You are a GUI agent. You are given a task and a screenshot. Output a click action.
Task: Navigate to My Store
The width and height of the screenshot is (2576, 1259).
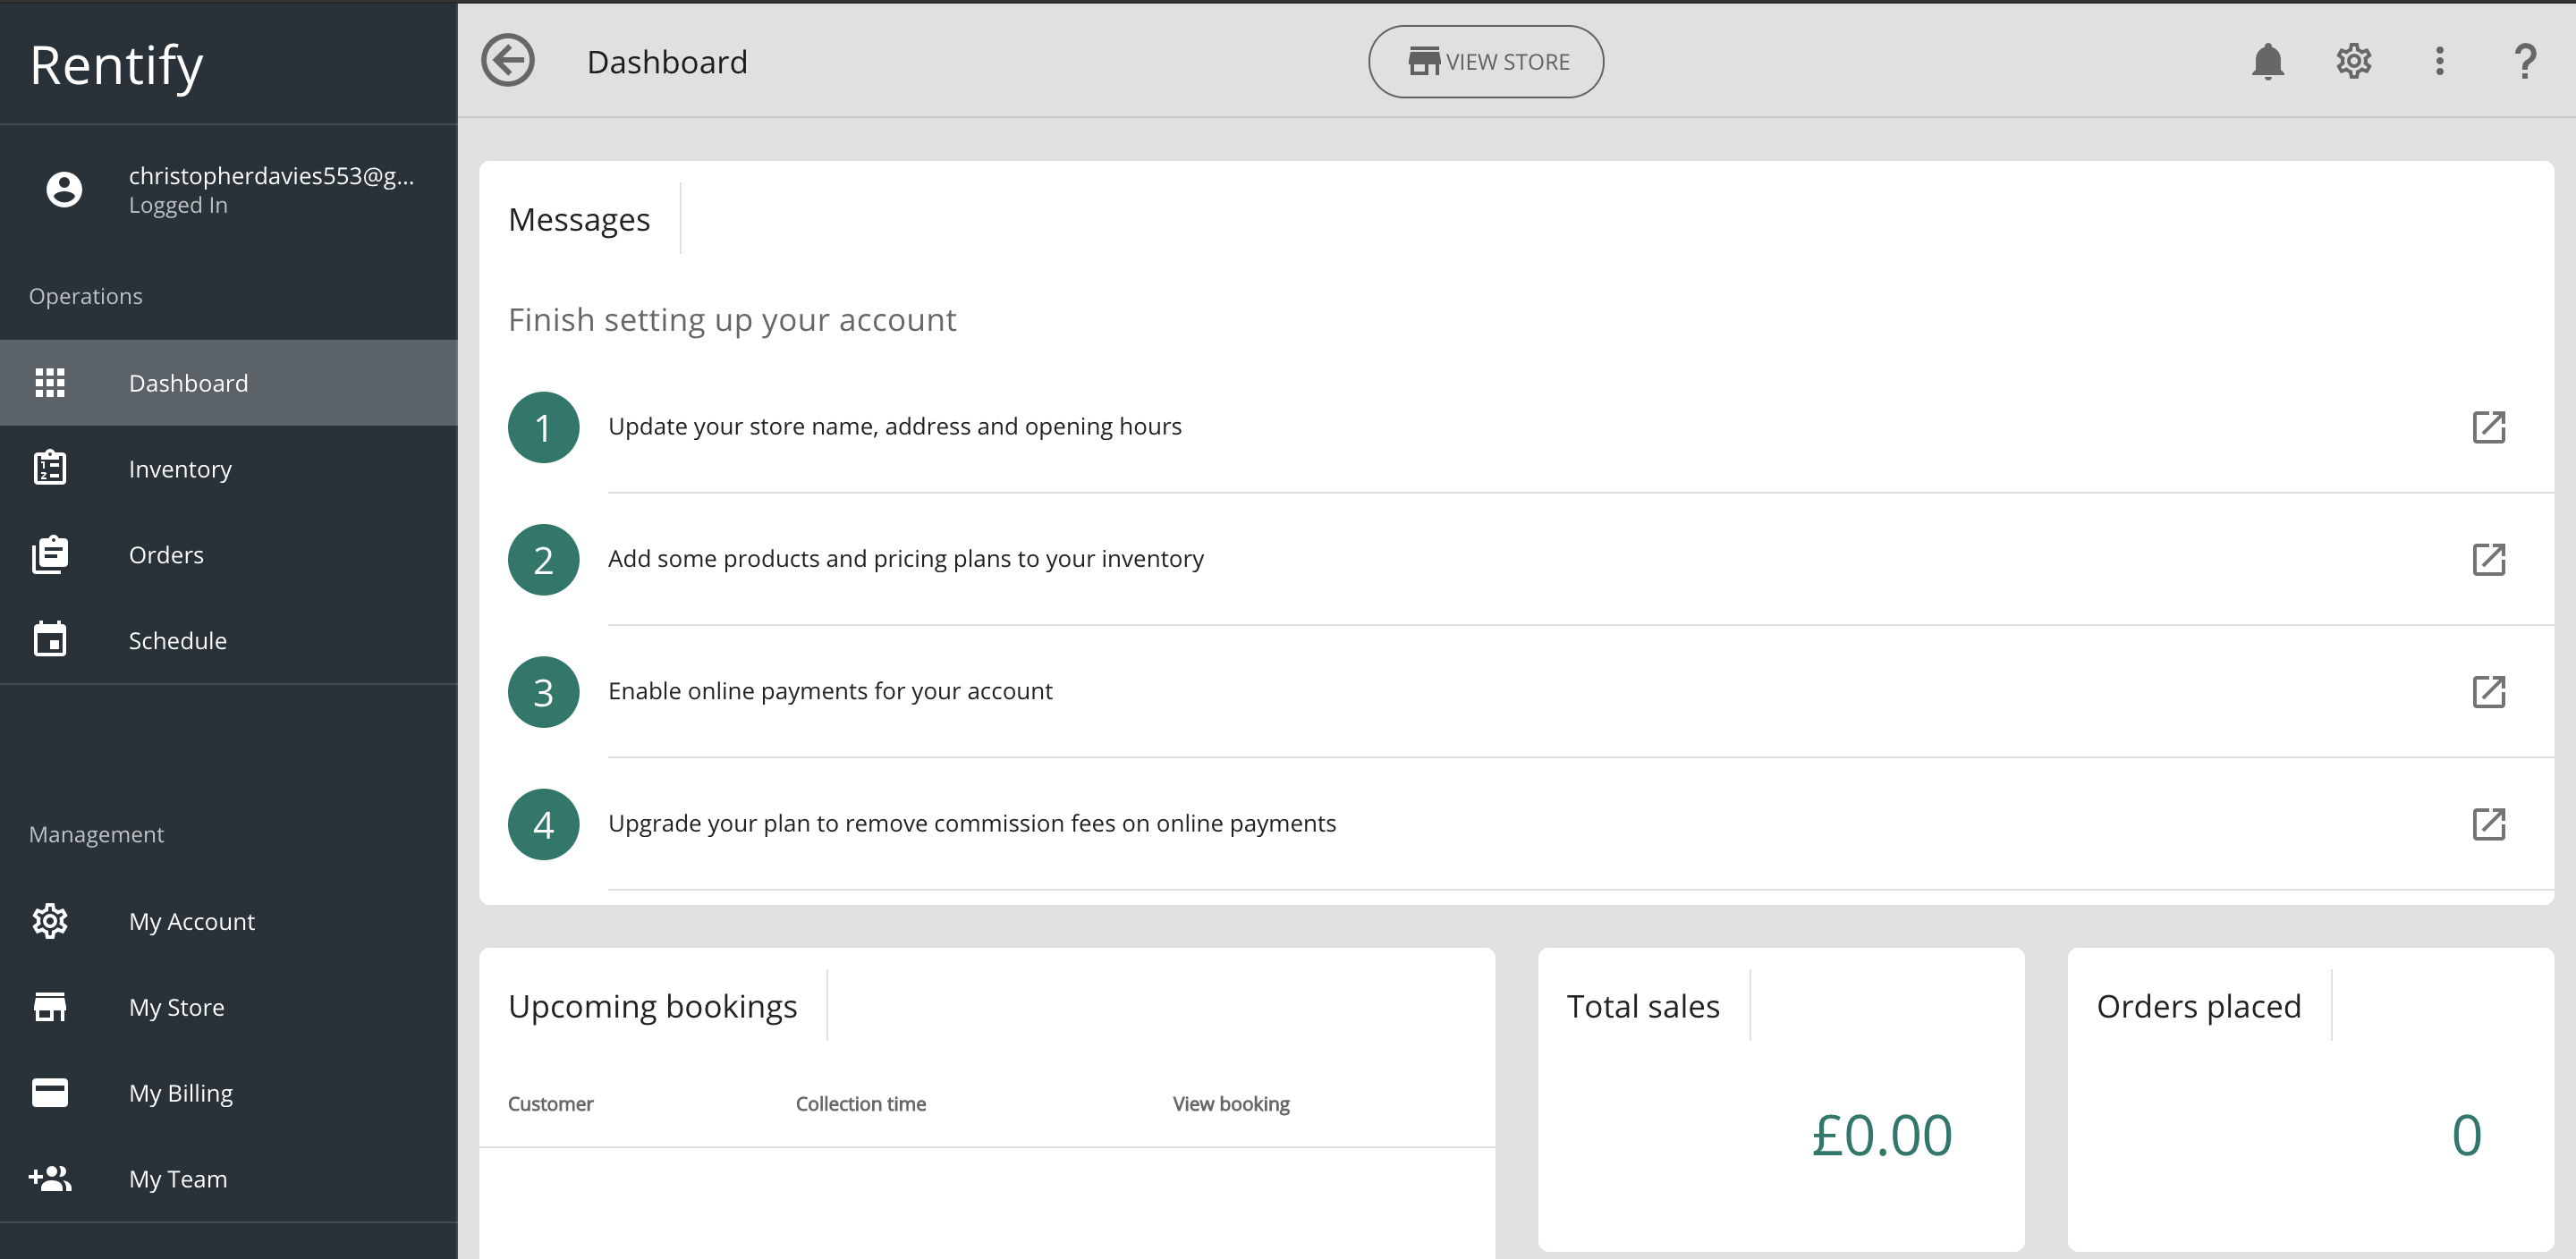coord(176,1007)
